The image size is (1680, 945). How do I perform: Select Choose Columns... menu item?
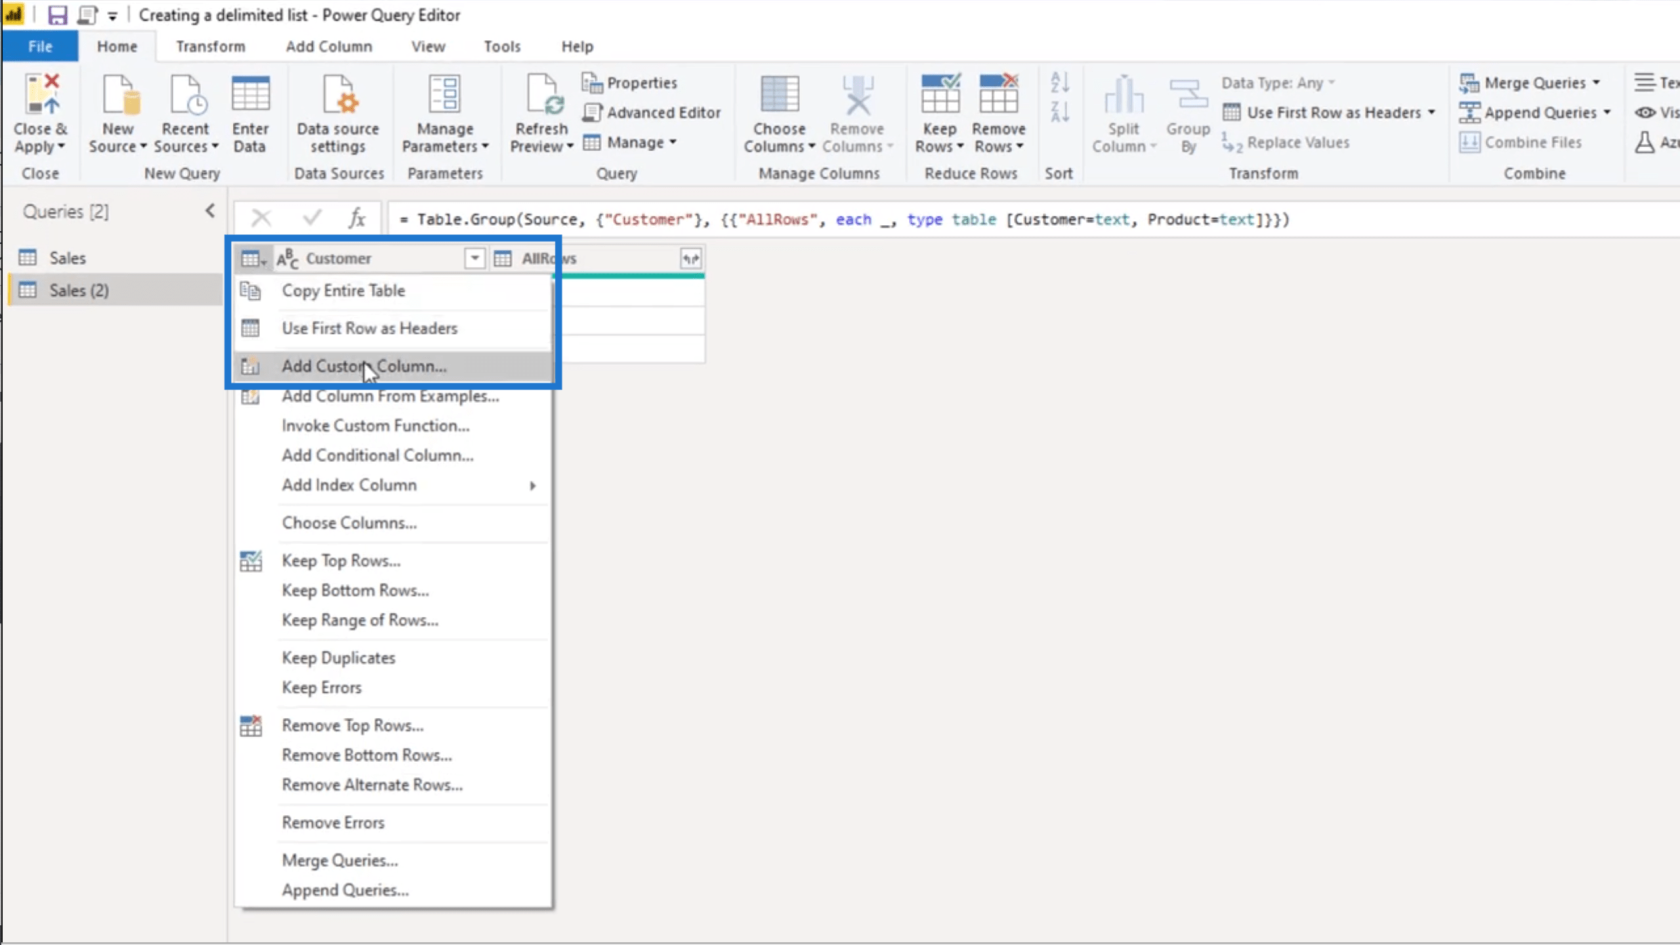point(393,523)
